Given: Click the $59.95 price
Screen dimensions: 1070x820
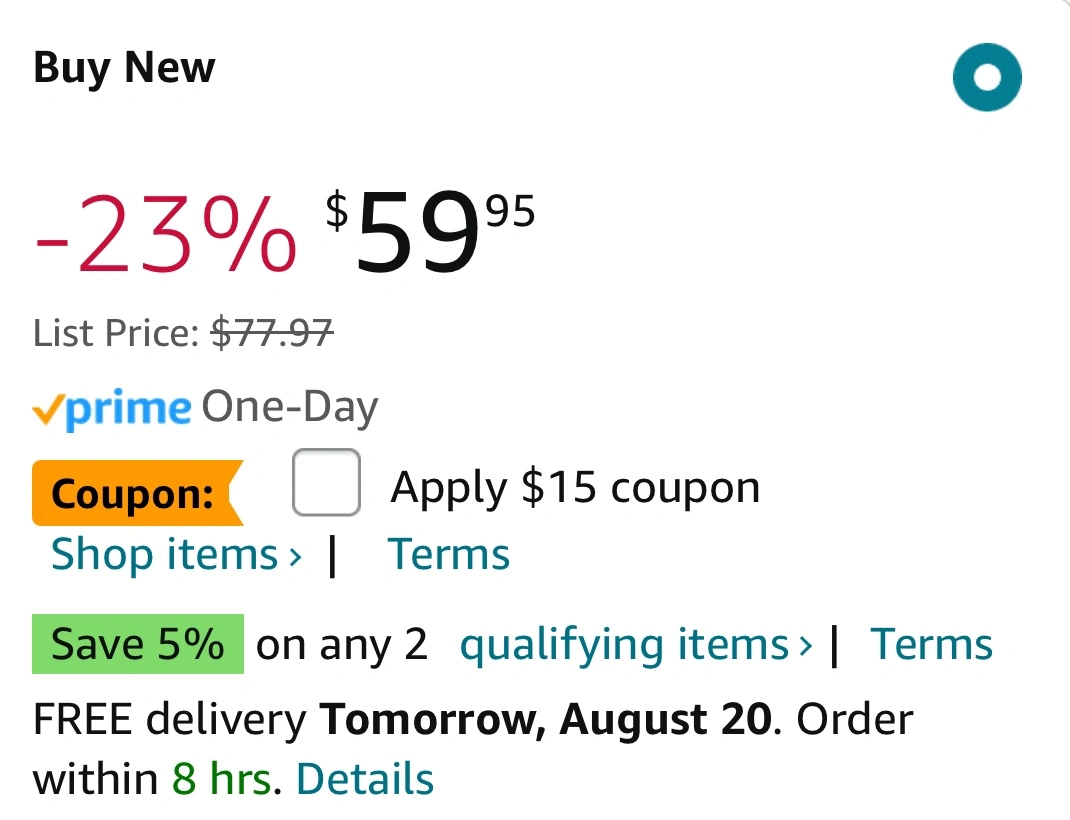Looking at the screenshot, I should click(x=430, y=233).
